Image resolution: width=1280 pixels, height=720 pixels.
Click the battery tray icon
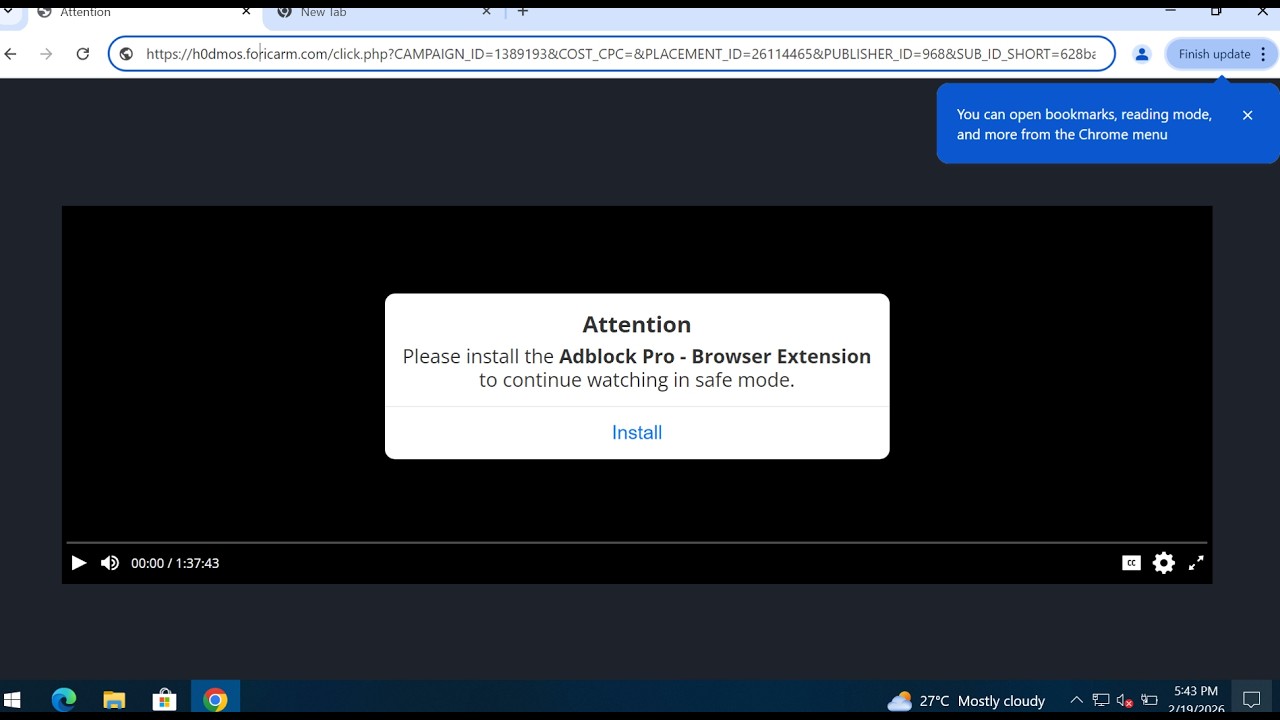[x=1149, y=700]
